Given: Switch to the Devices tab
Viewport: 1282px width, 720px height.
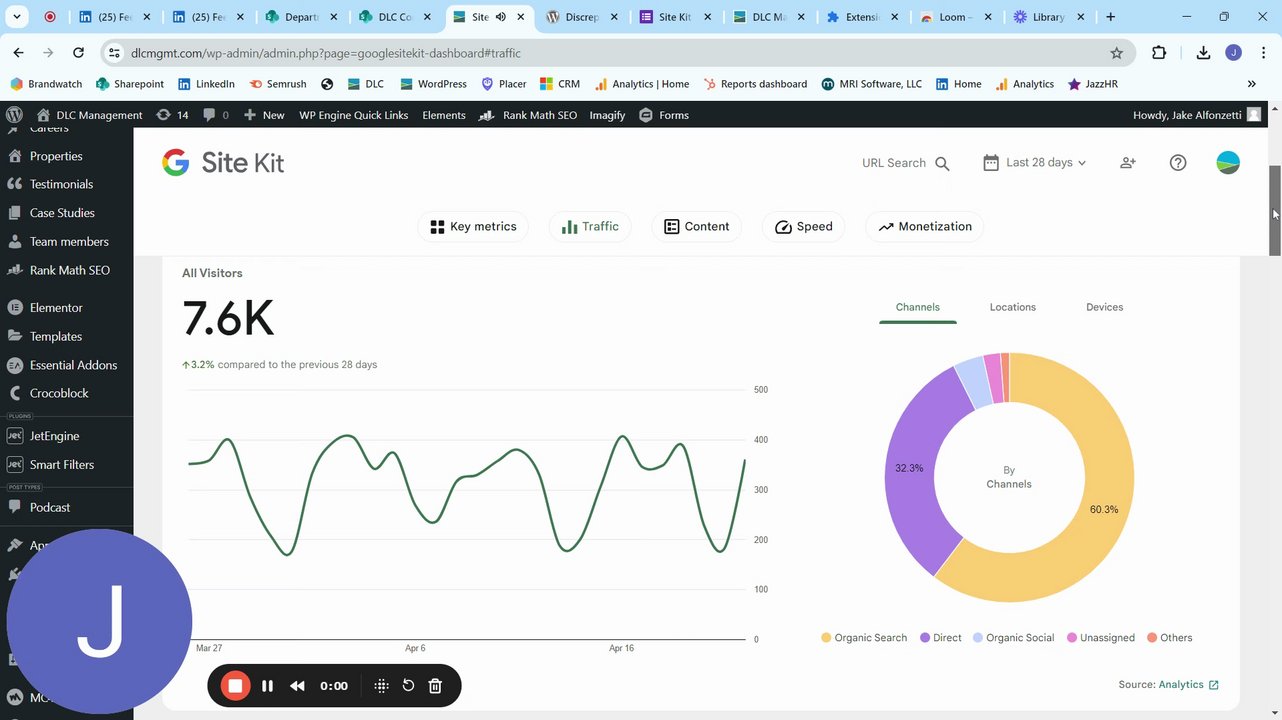Looking at the screenshot, I should click(x=1104, y=307).
